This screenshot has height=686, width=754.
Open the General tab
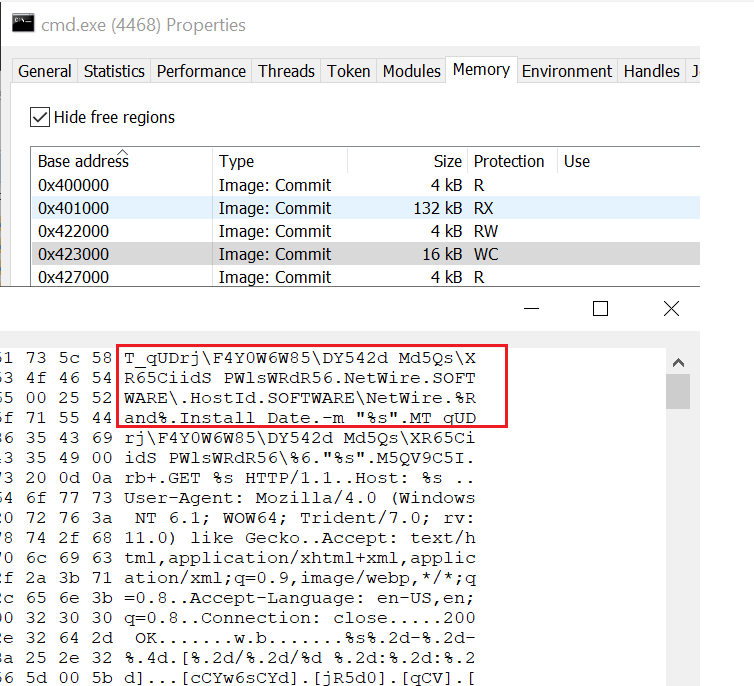44,71
